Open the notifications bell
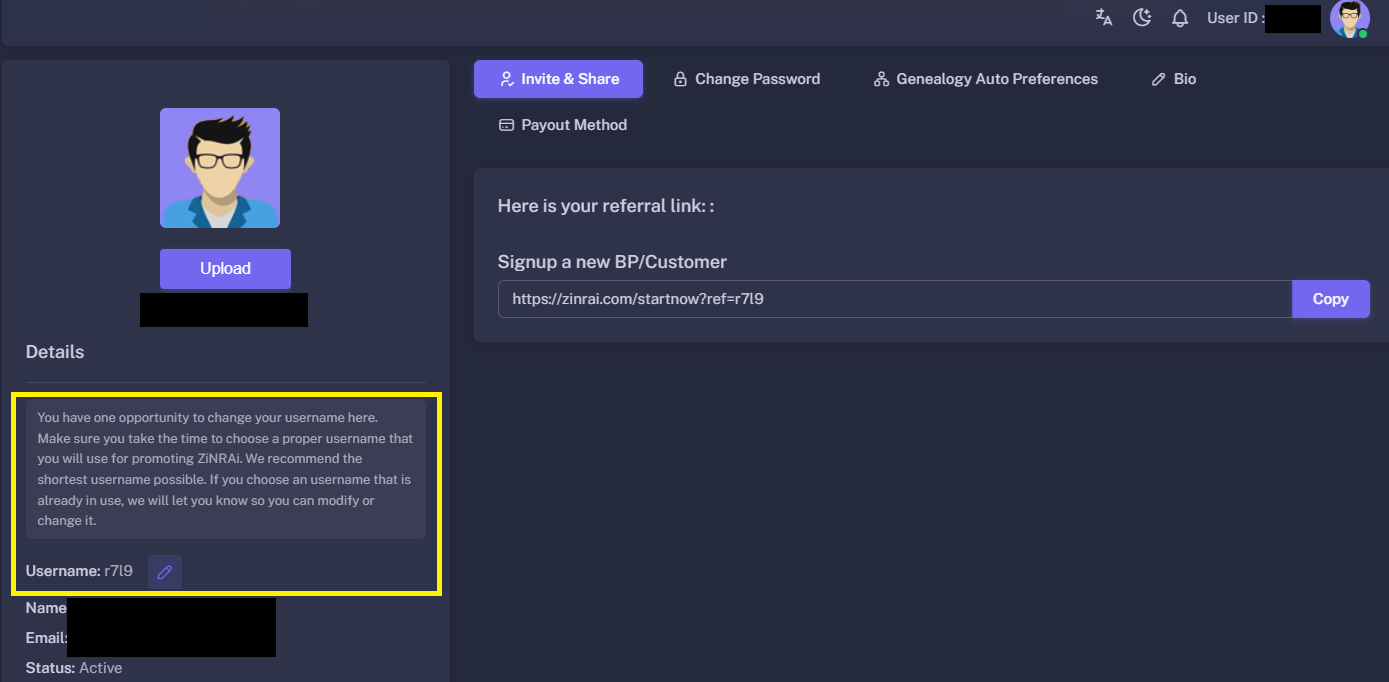Screen dimensions: 1389x682 click(x=1180, y=18)
